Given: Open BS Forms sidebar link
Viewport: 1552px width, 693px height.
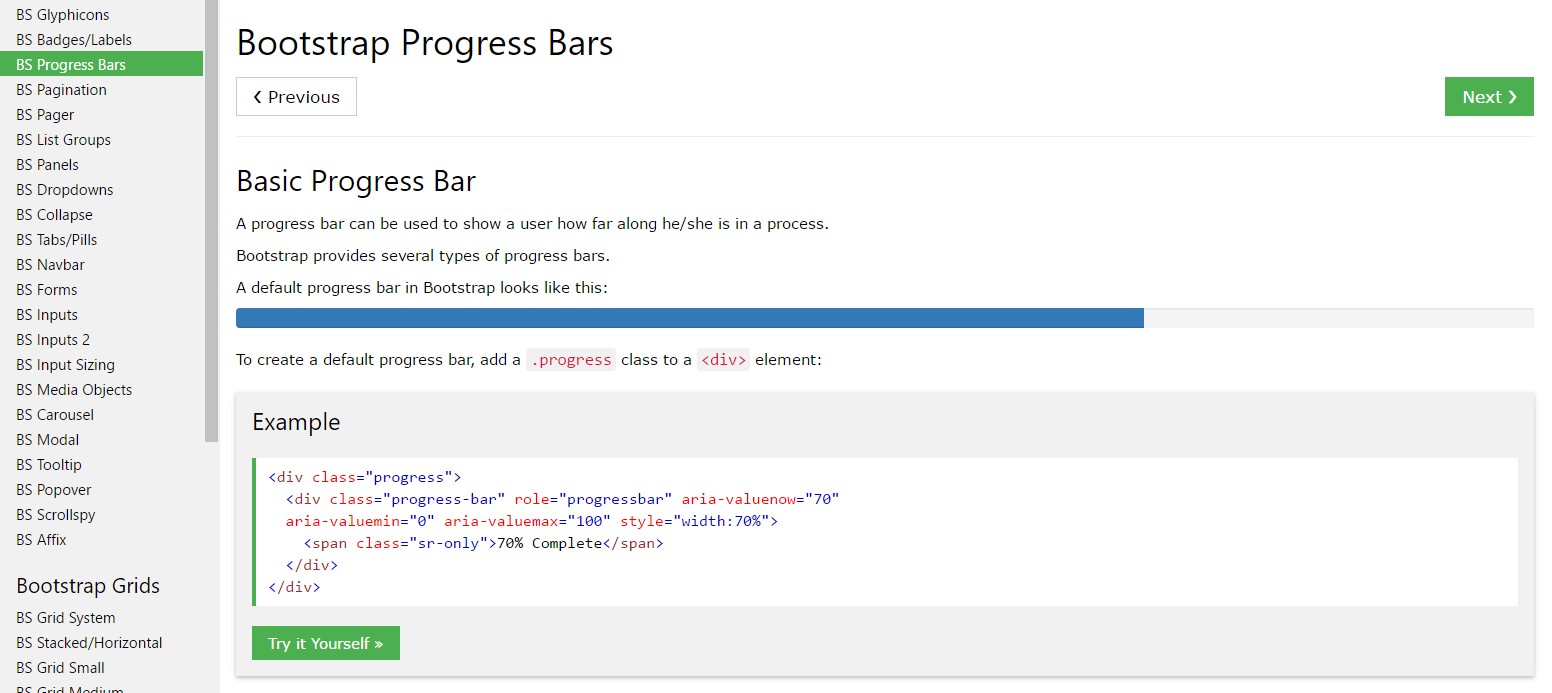Looking at the screenshot, I should 46,290.
